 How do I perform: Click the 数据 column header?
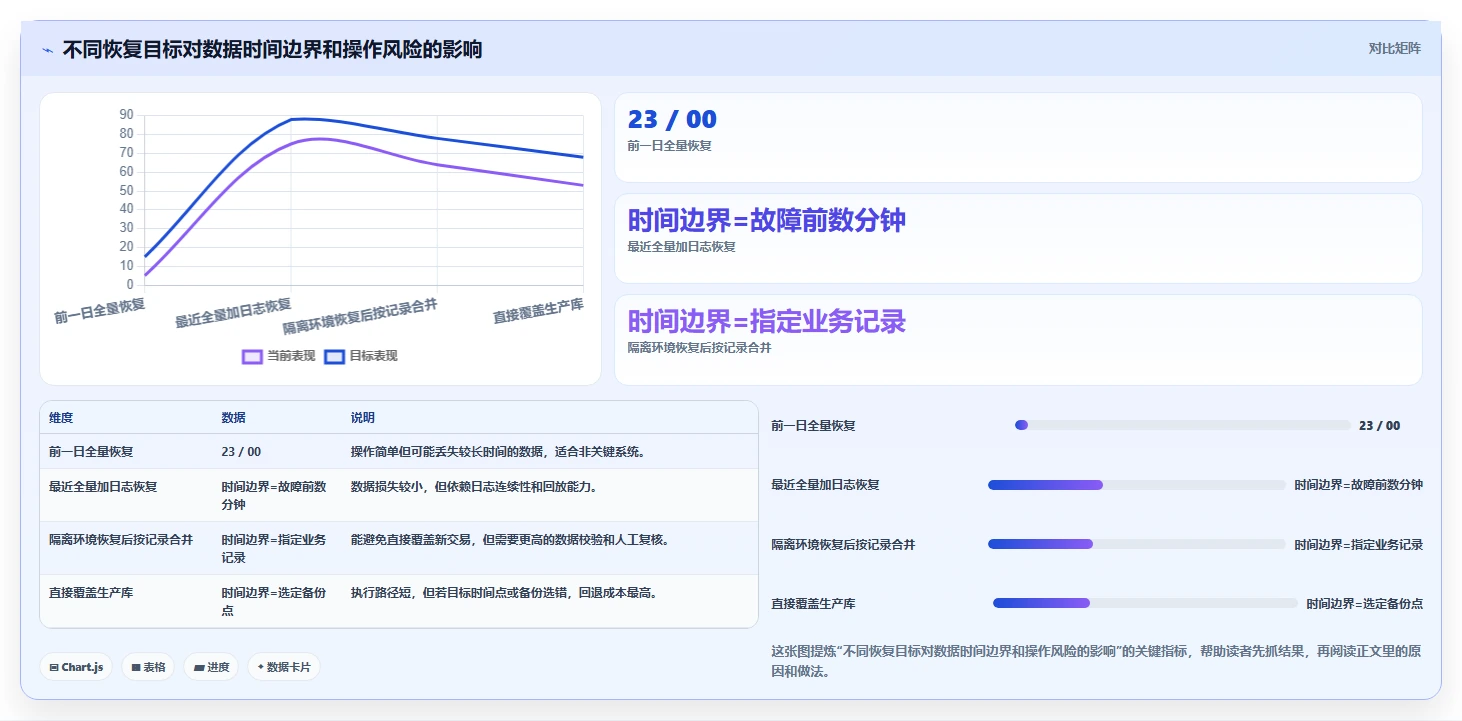click(234, 417)
